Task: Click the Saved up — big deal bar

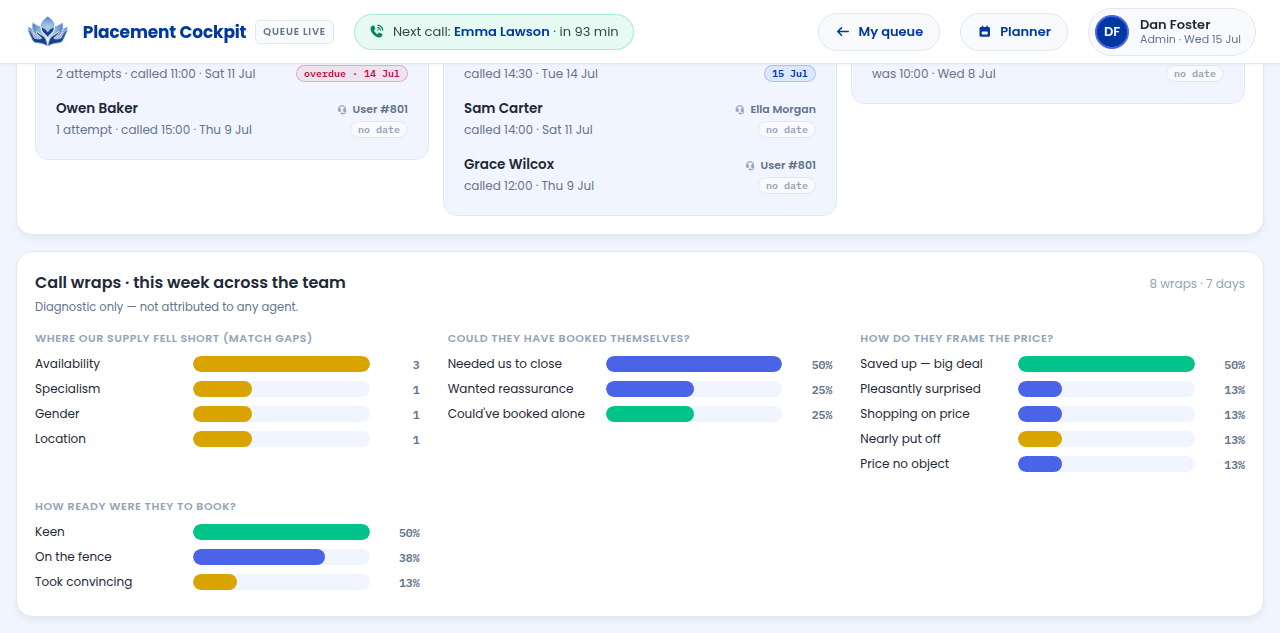Action: coord(1106,364)
